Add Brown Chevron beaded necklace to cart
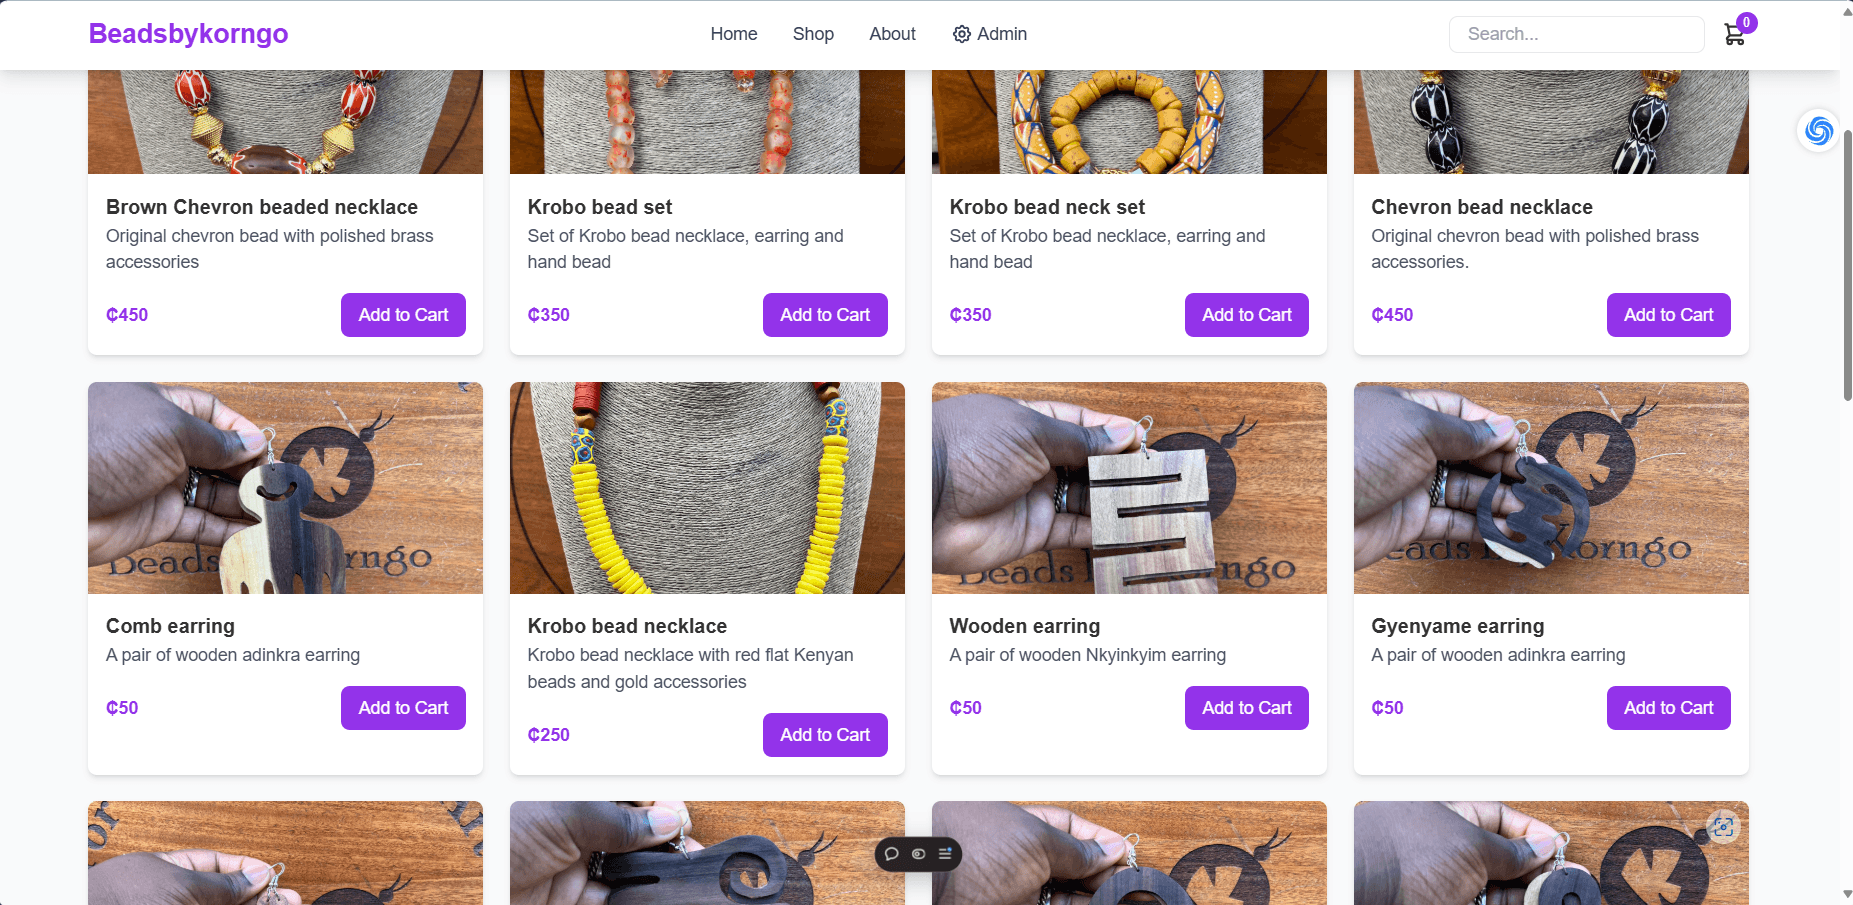Image resolution: width=1853 pixels, height=905 pixels. point(402,314)
